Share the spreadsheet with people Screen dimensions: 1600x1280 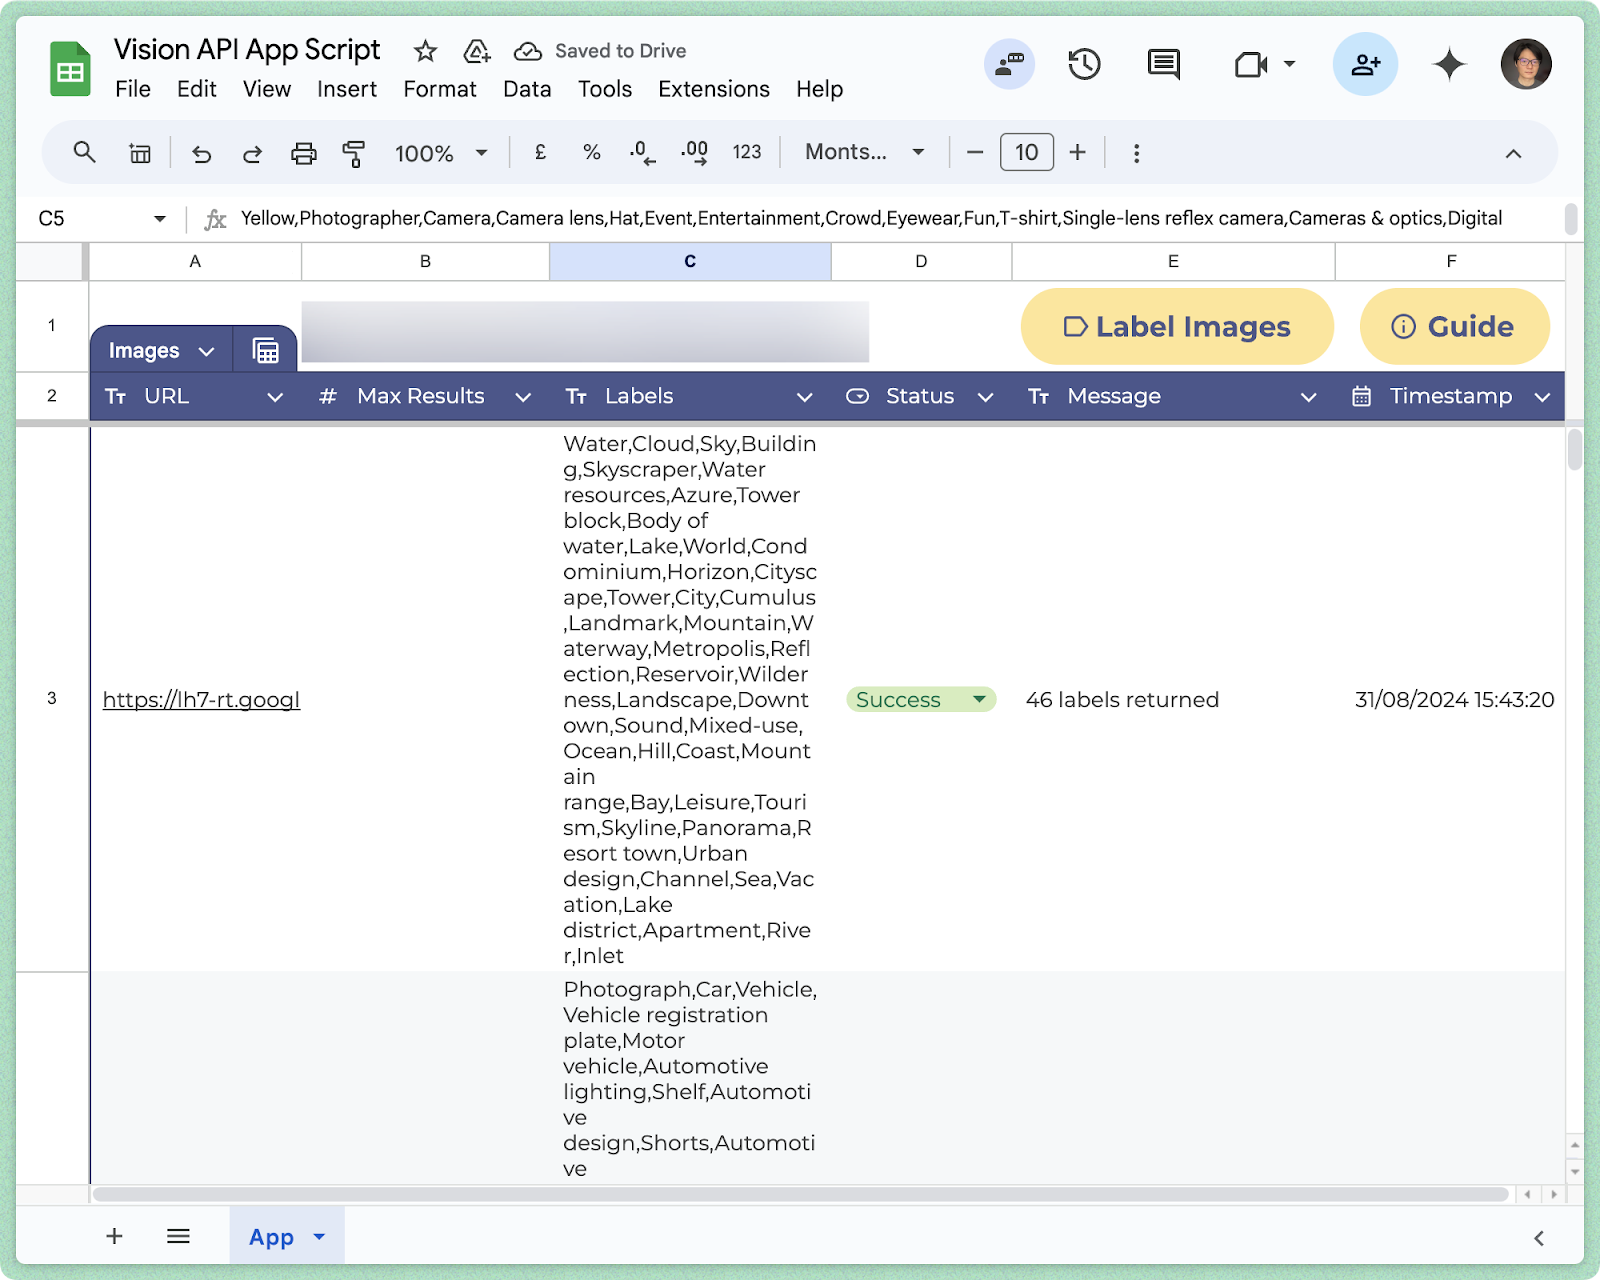(x=1365, y=65)
